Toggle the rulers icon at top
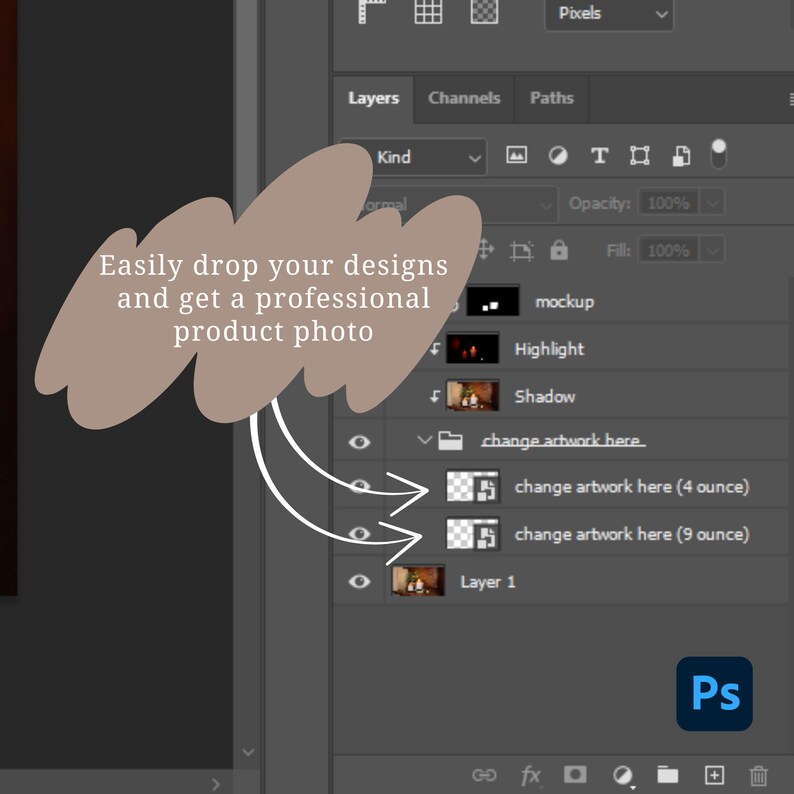Image resolution: width=794 pixels, height=794 pixels. [x=372, y=11]
